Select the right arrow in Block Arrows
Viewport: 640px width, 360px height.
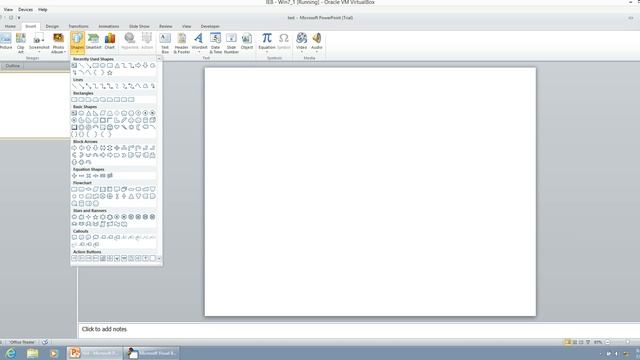coord(74,148)
